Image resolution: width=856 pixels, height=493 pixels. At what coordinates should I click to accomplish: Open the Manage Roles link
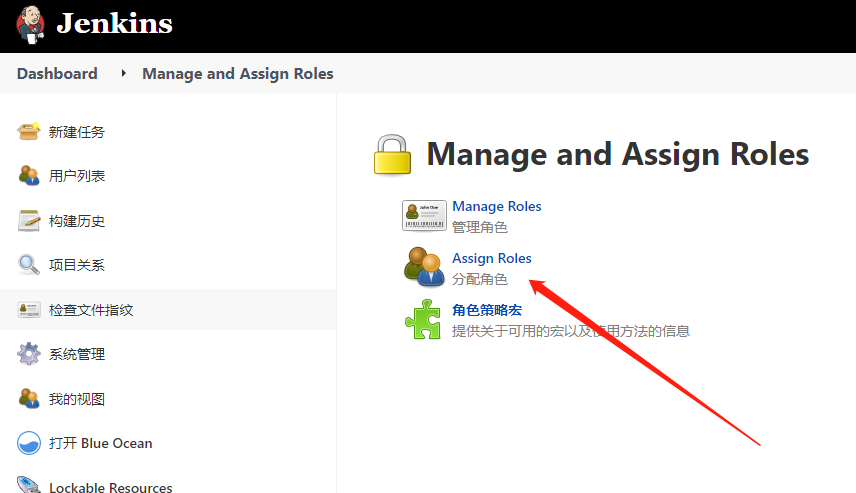(496, 206)
